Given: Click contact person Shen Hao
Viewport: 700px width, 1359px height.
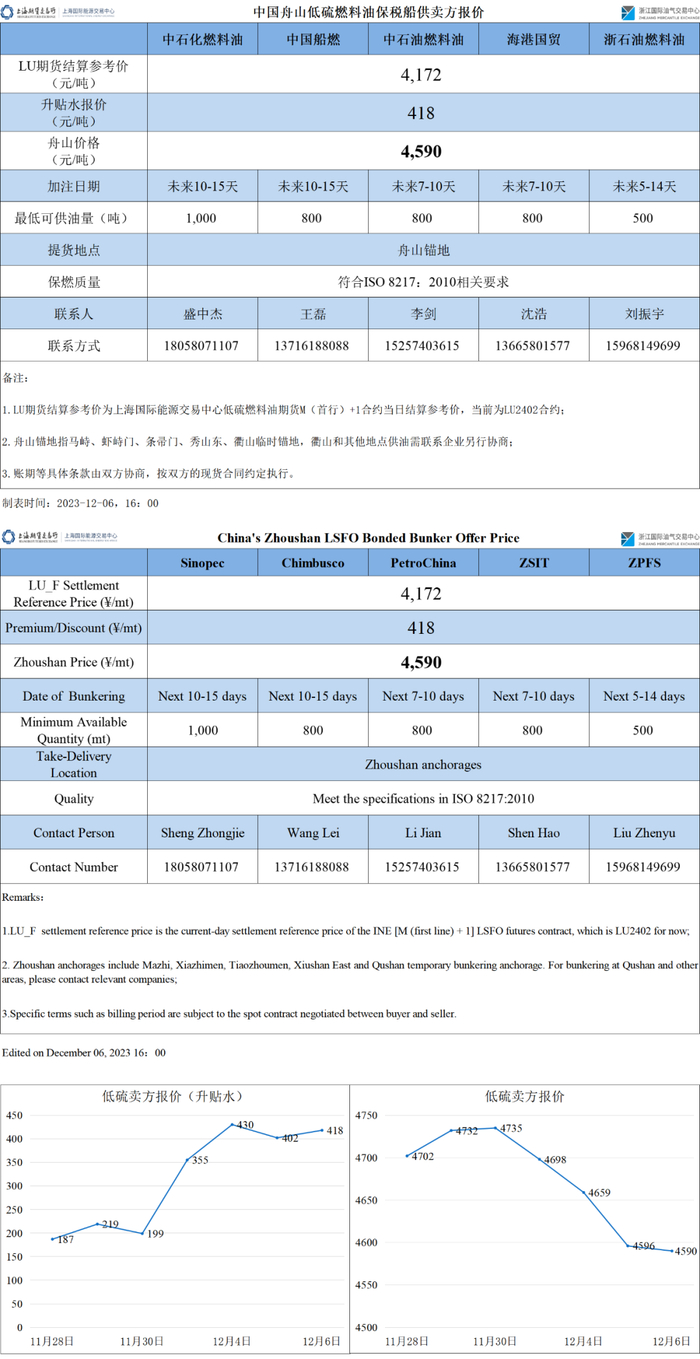Looking at the screenshot, I should pos(533,833).
